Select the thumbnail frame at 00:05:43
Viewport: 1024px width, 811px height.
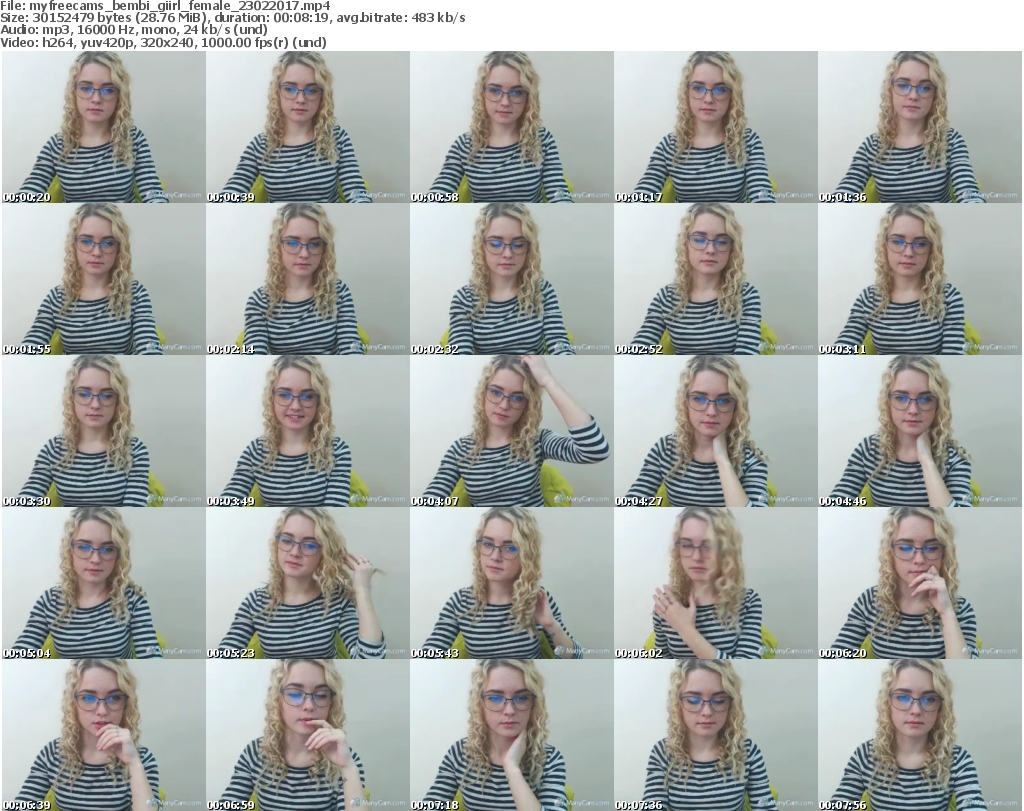(511, 583)
